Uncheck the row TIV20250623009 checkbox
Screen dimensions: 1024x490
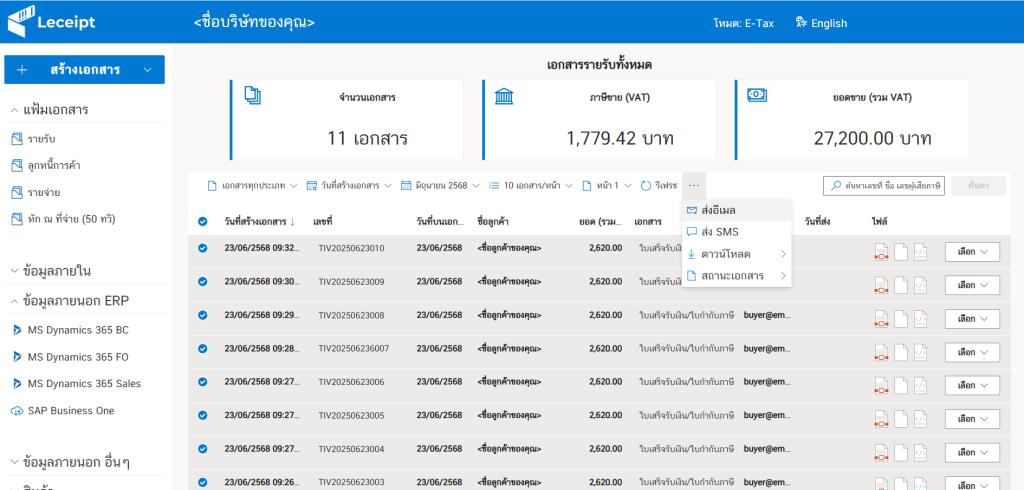pyautogui.click(x=202, y=281)
